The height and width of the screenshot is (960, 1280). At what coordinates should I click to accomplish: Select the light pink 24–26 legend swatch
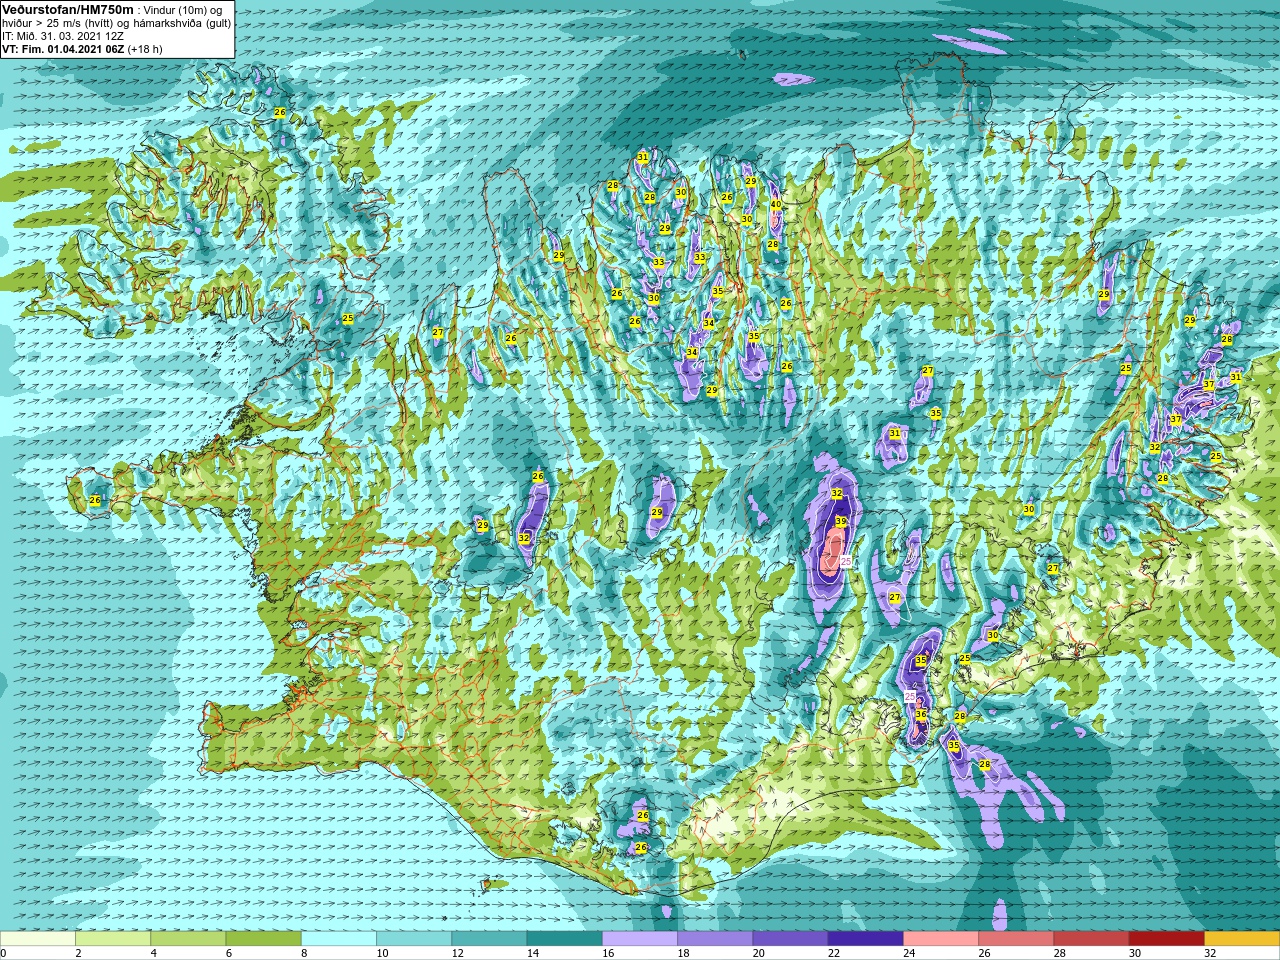[941, 939]
